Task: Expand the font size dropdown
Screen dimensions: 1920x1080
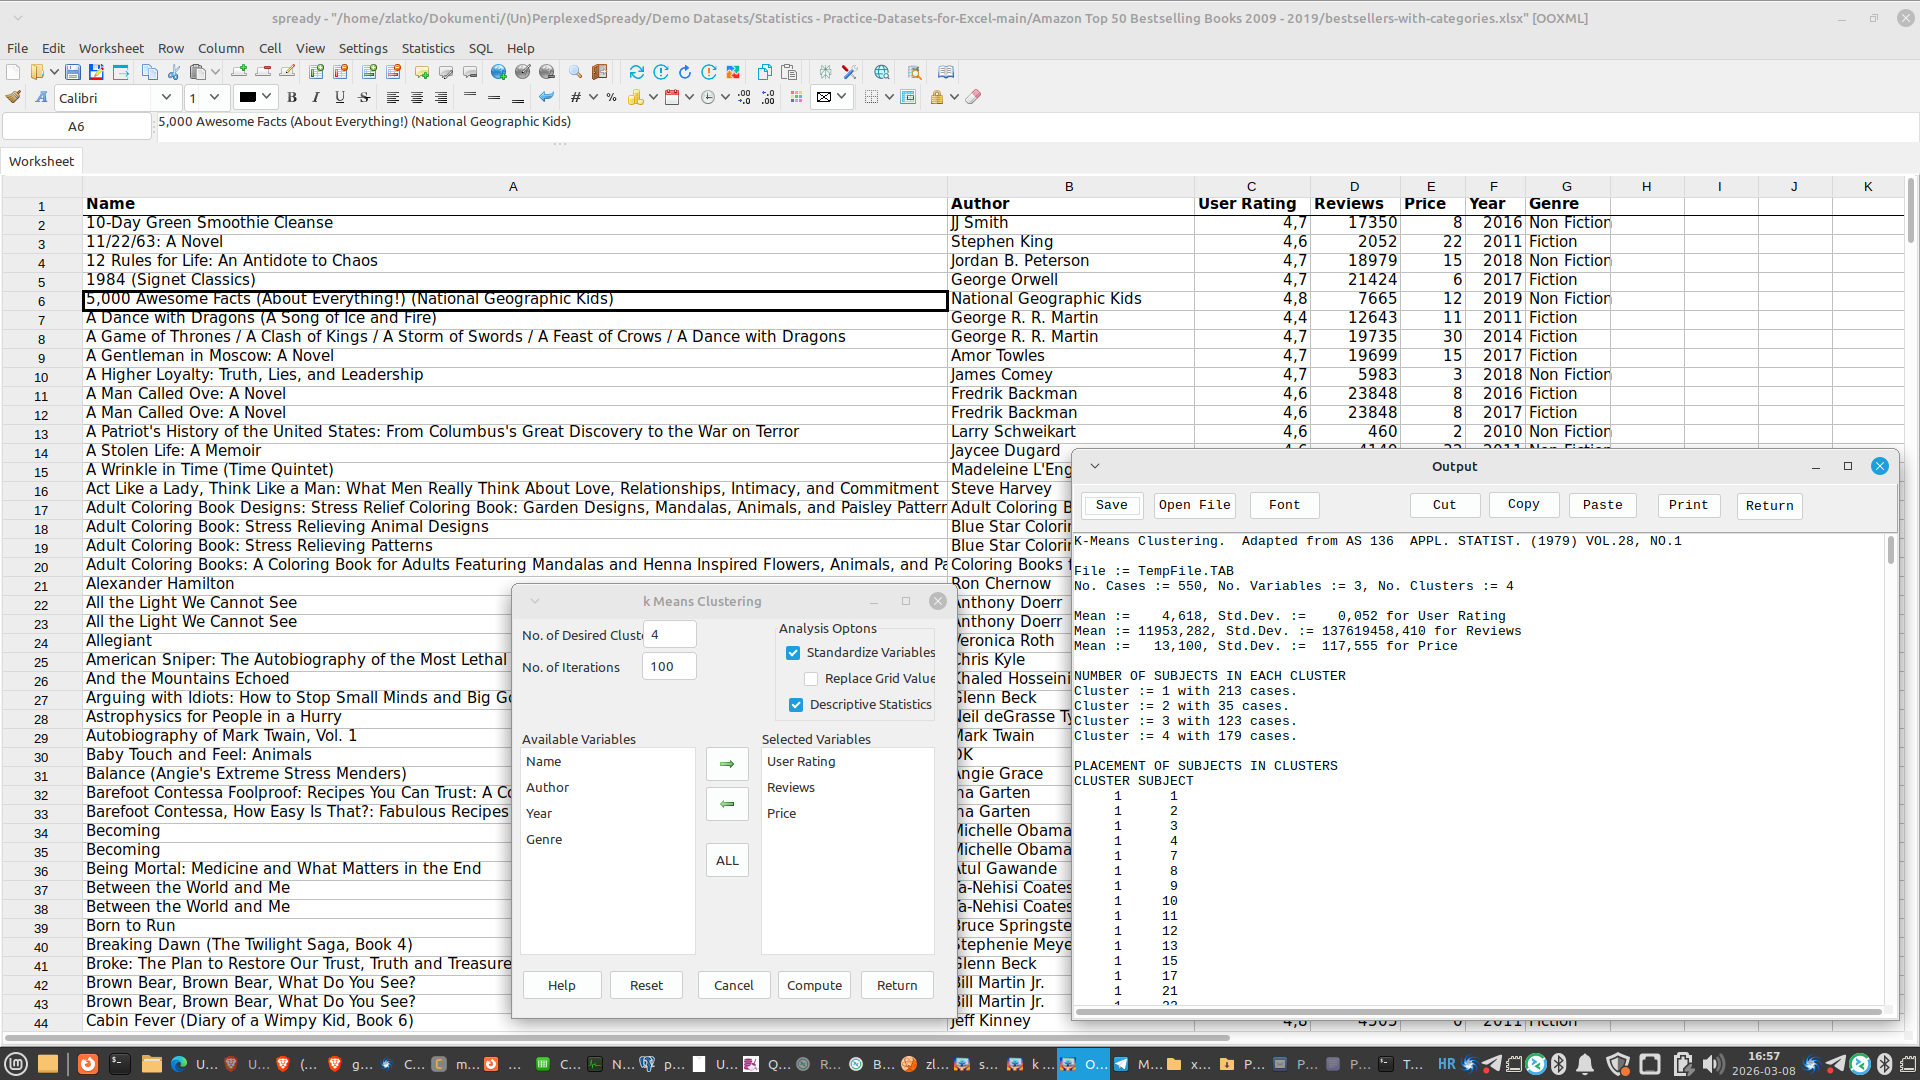Action: pyautogui.click(x=214, y=97)
